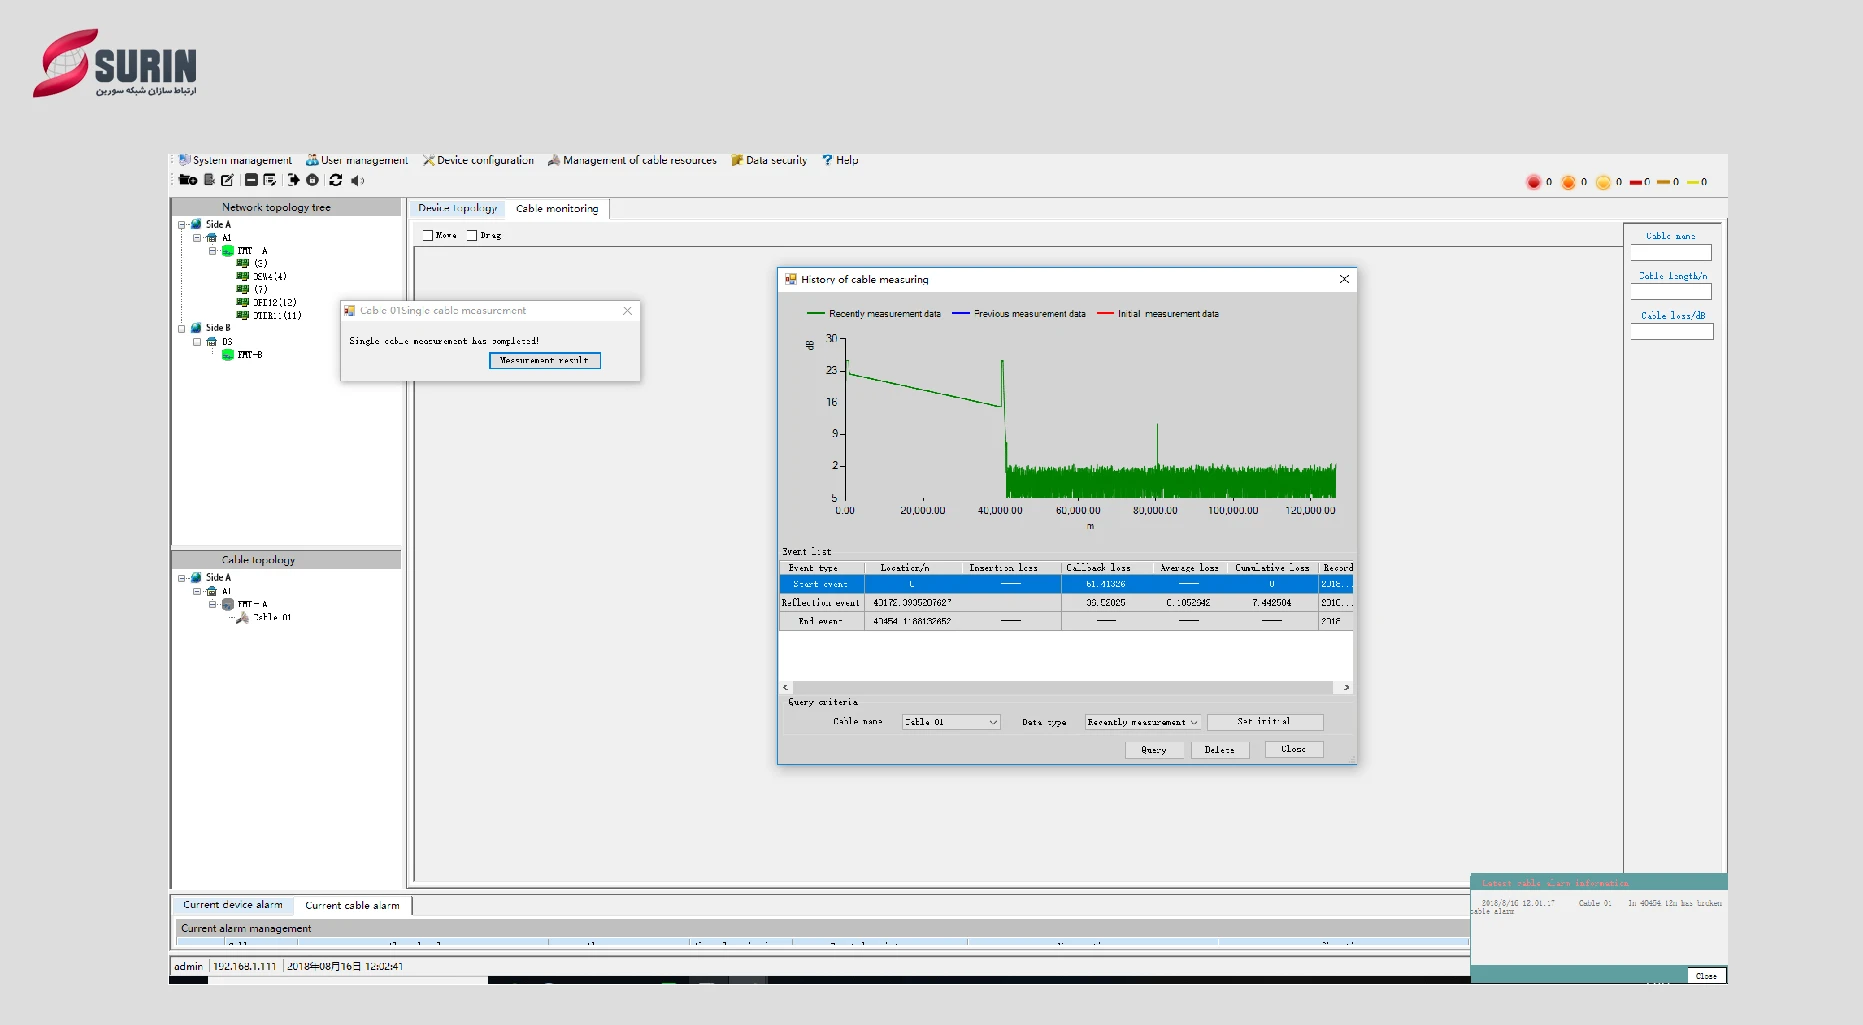This screenshot has width=1863, height=1025.
Task: Click the yellow circle alarm indicator
Action: click(1603, 182)
